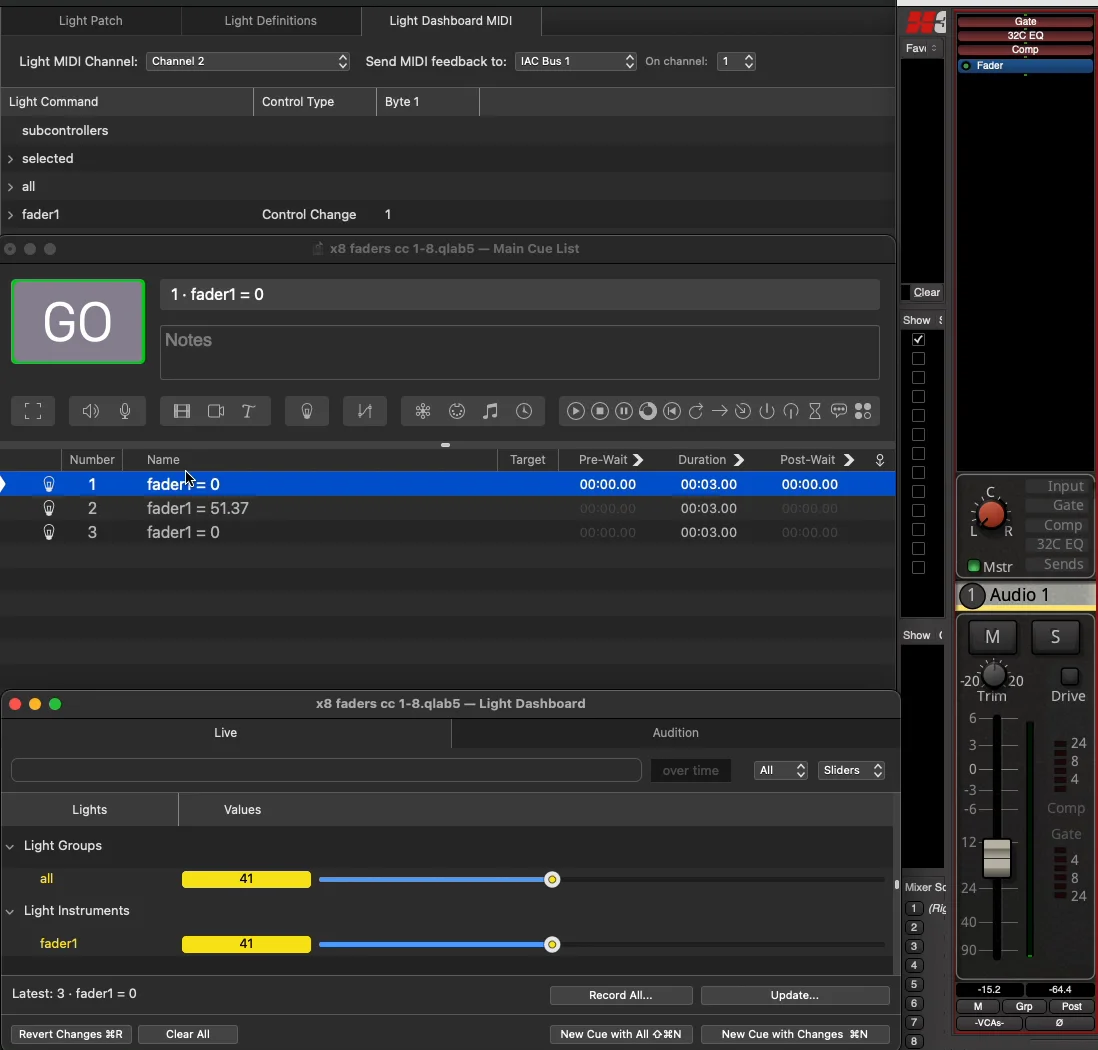This screenshot has width=1098, height=1050.
Task: Toggle the green Mstr indicator
Action: [x=973, y=566]
